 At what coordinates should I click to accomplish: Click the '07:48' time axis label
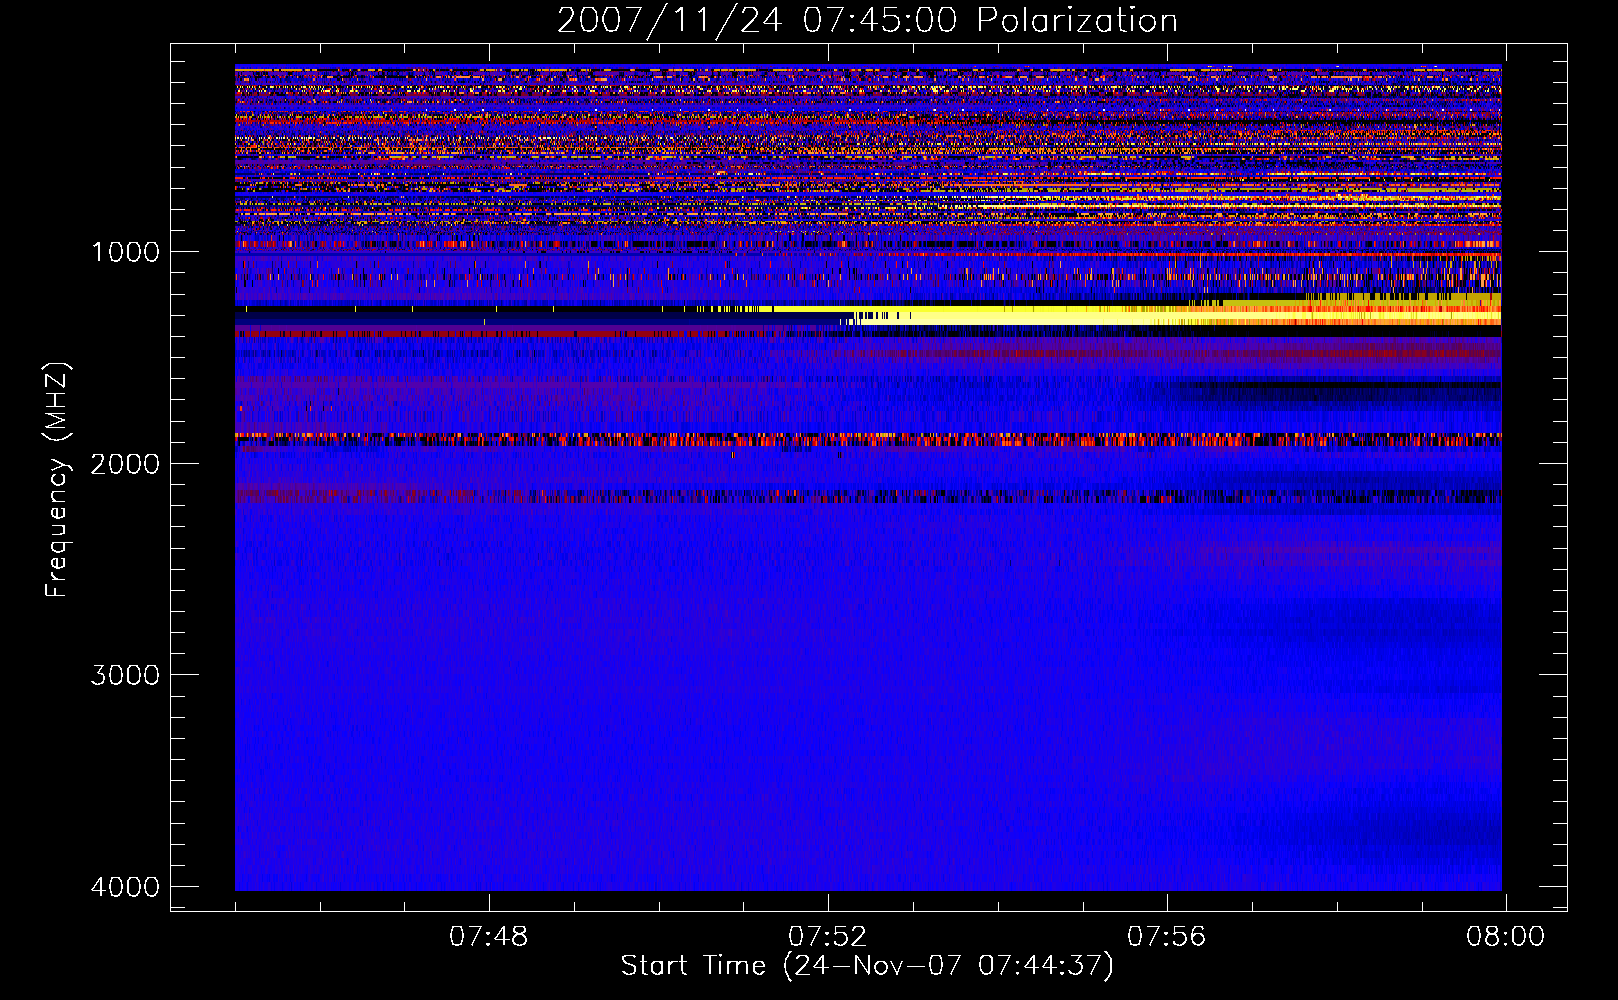pyautogui.click(x=489, y=937)
